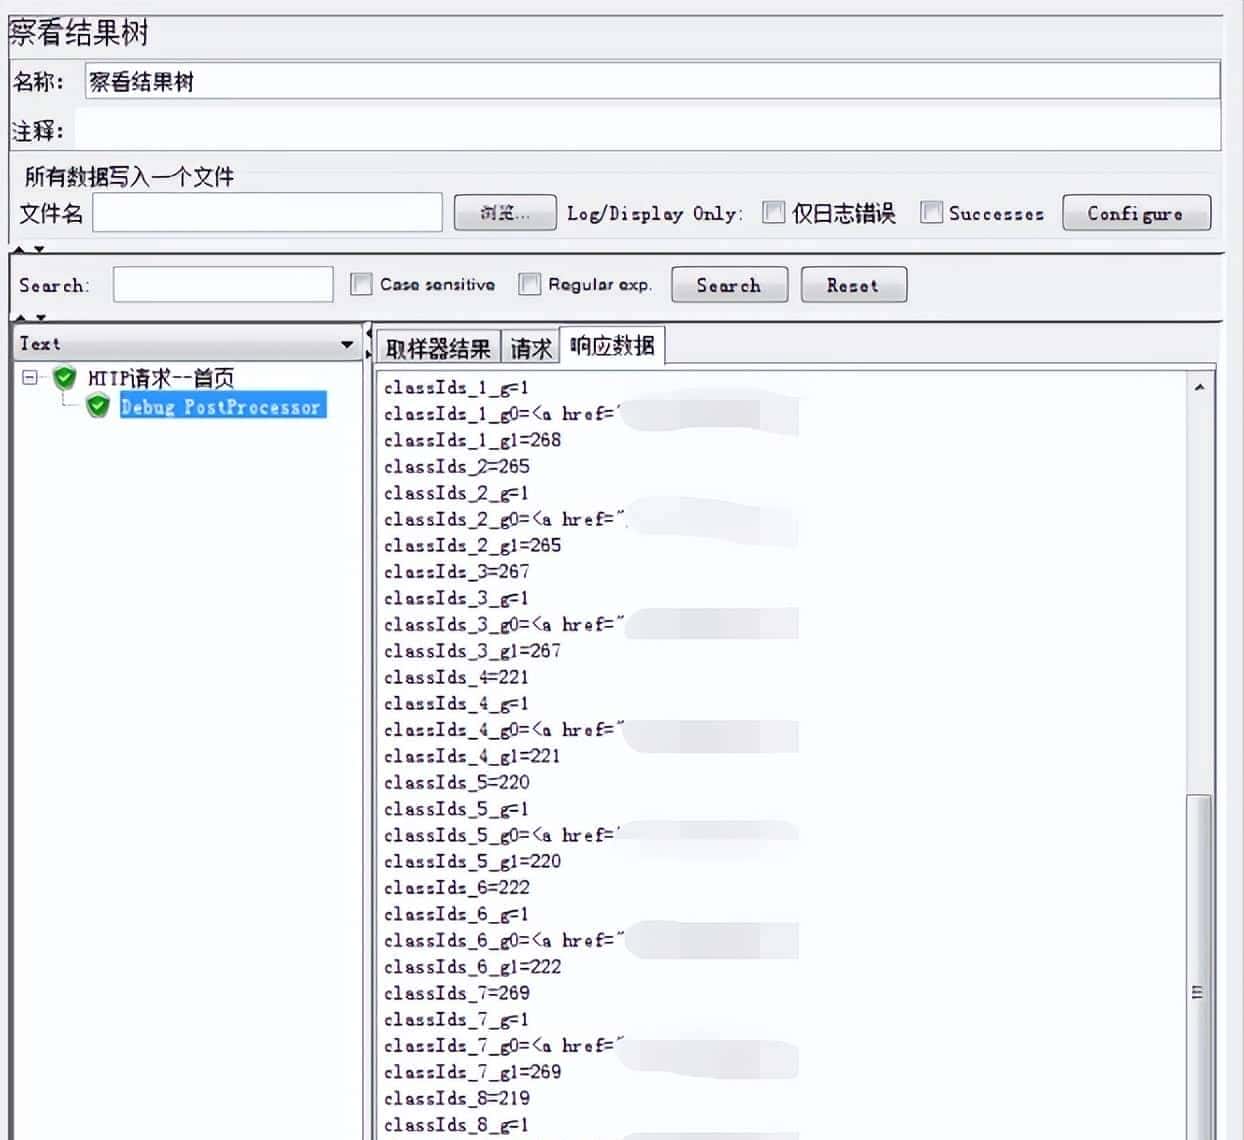Viewport: 1244px width, 1140px height.
Task: Switch to the 取样器结果 tab
Action: (x=438, y=346)
